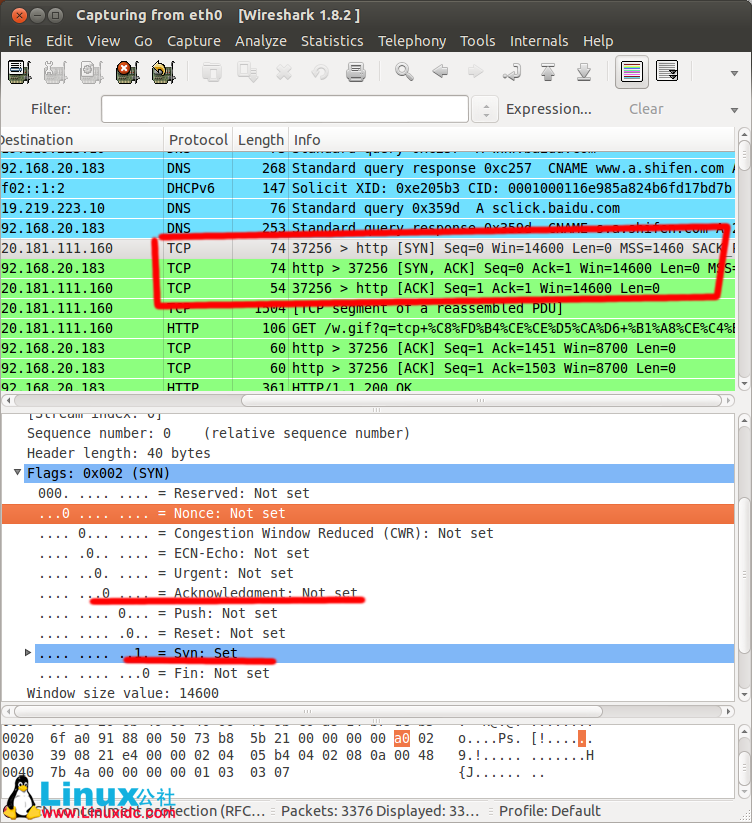The width and height of the screenshot is (752, 823).
Task: Find a packet with magnifier icon
Action: pos(404,72)
